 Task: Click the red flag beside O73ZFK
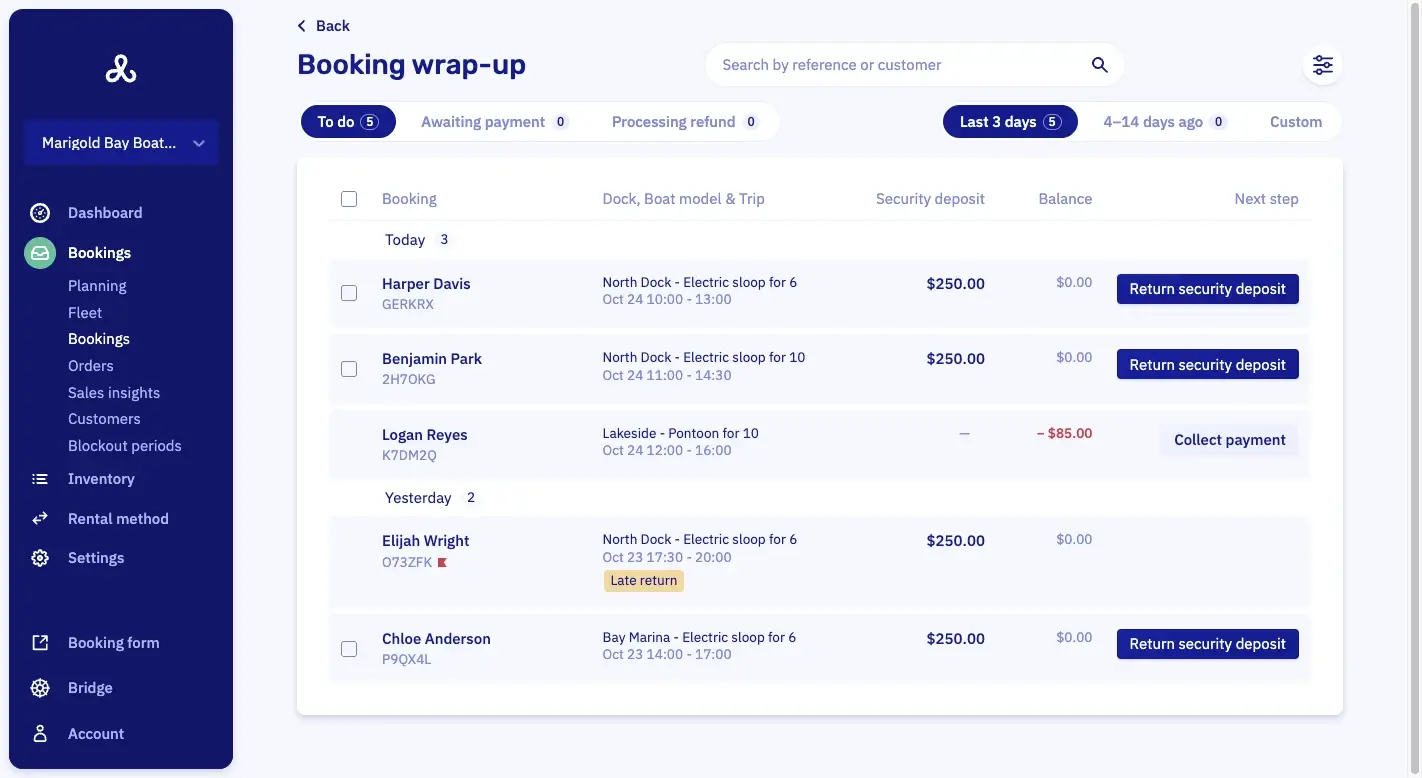pos(442,563)
